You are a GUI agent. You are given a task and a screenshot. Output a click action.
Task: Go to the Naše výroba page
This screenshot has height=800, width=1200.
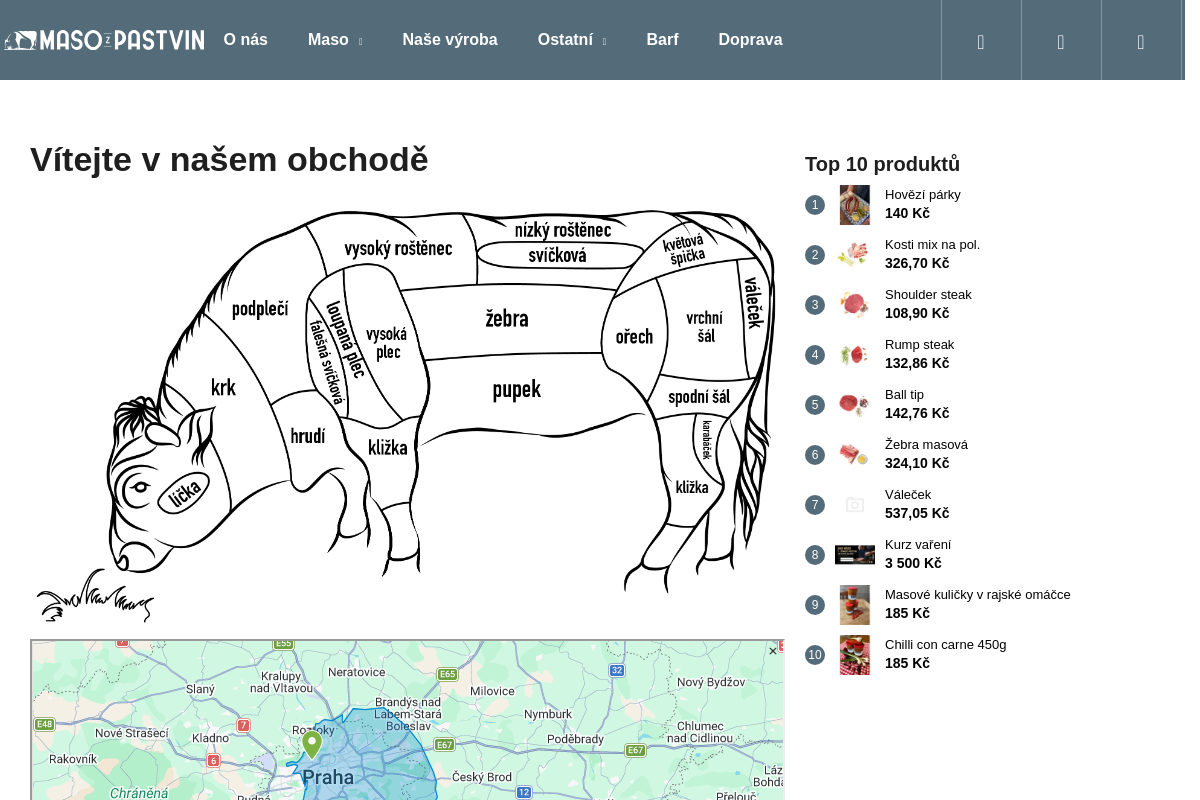[x=450, y=40]
